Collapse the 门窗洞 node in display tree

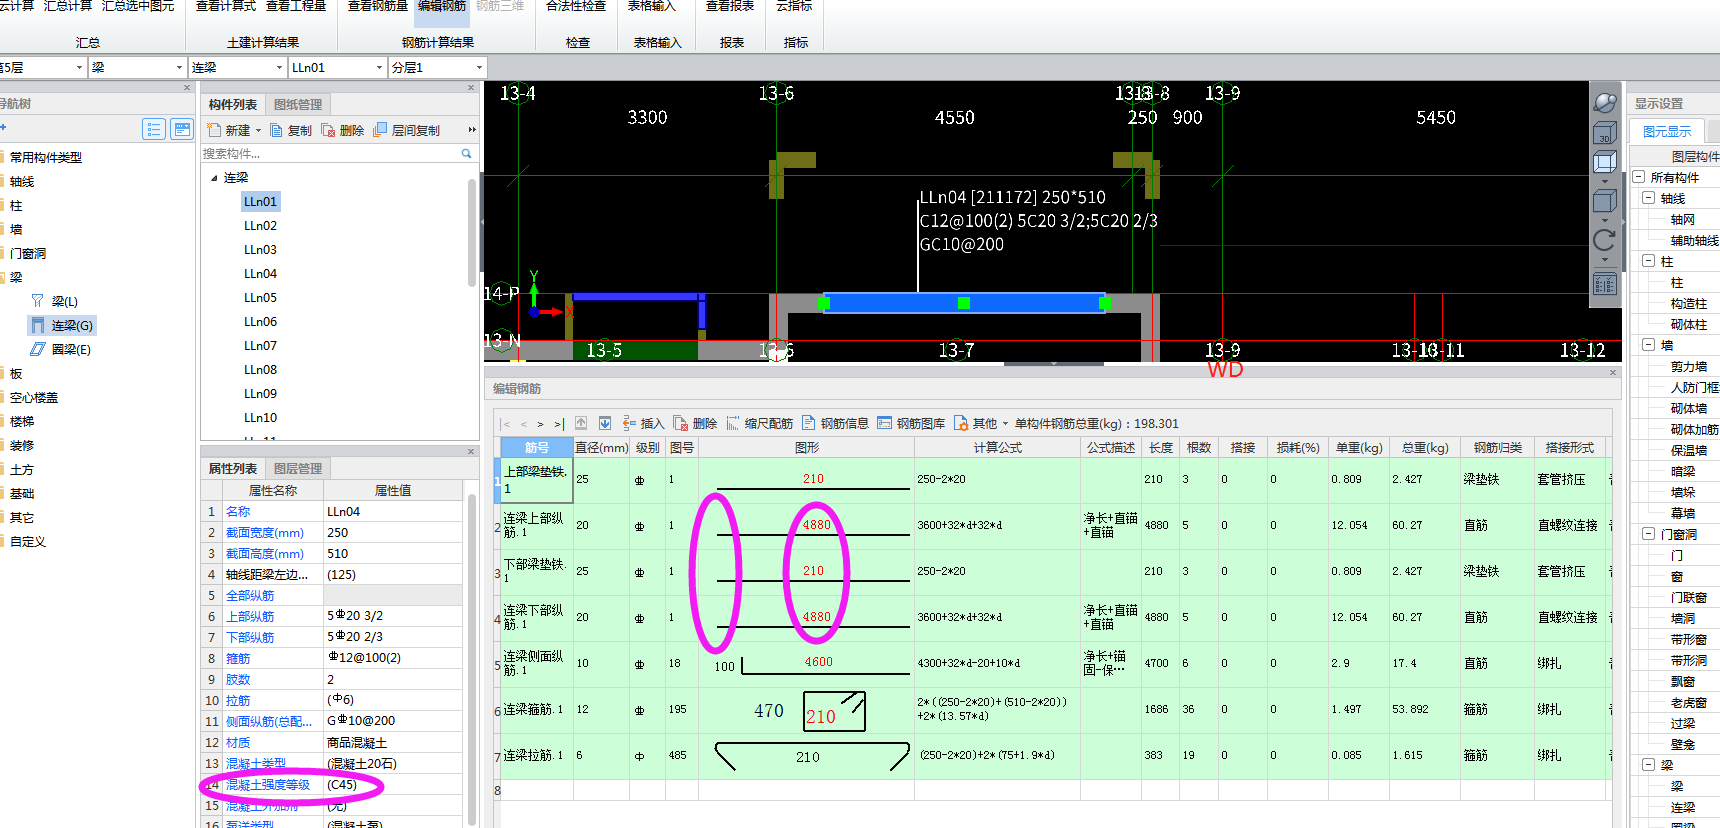[x=1648, y=534]
